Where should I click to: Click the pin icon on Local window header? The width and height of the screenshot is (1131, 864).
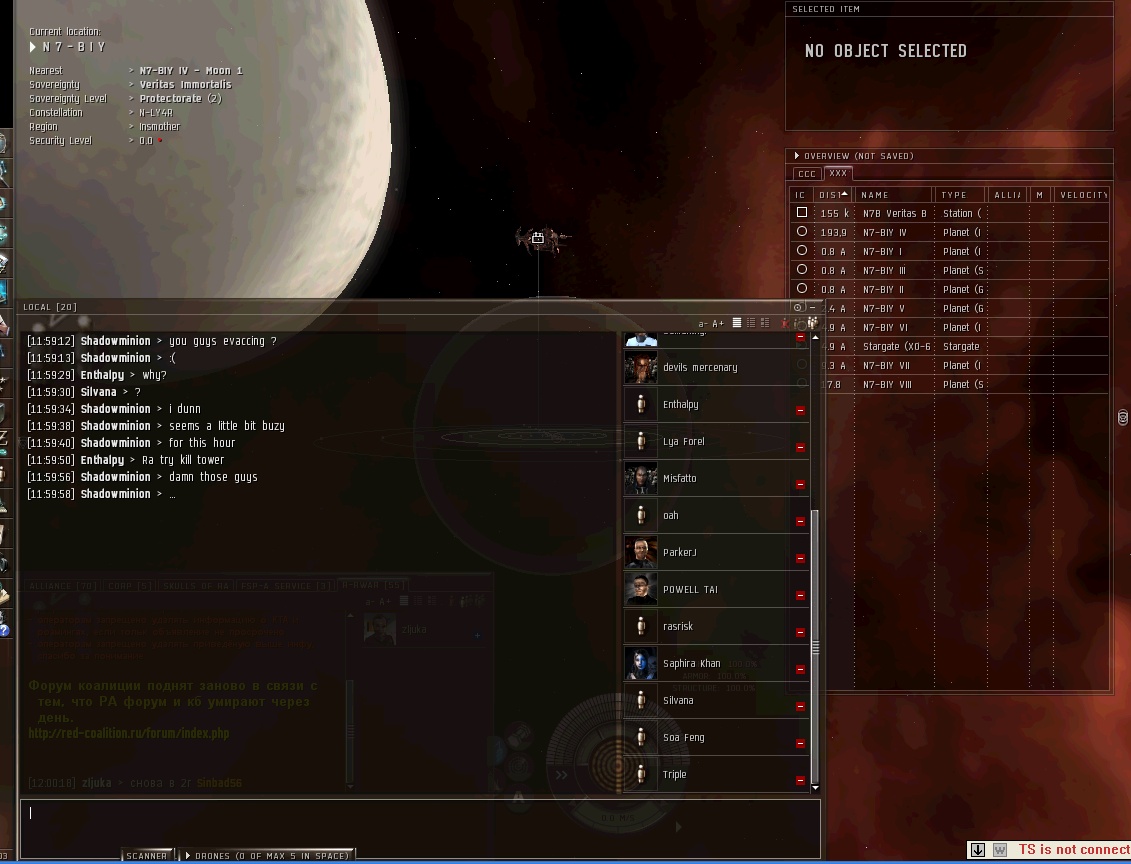(798, 307)
